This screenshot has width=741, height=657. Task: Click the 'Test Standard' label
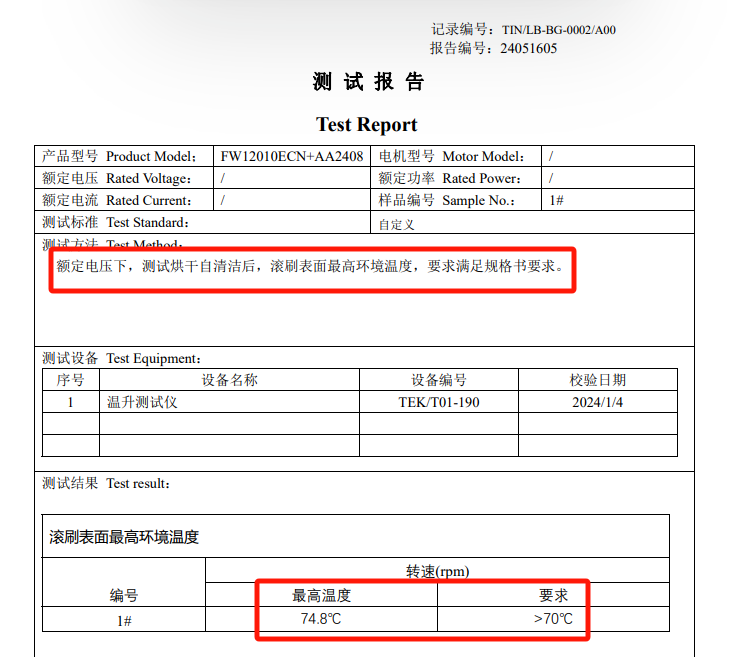pyautogui.click(x=115, y=222)
